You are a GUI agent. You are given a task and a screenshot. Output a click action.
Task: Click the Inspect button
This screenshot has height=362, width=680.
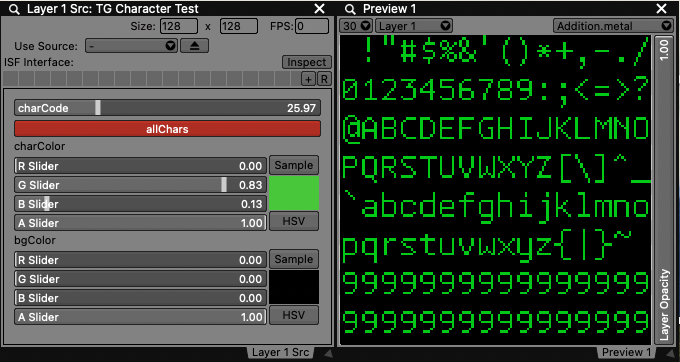[x=307, y=62]
